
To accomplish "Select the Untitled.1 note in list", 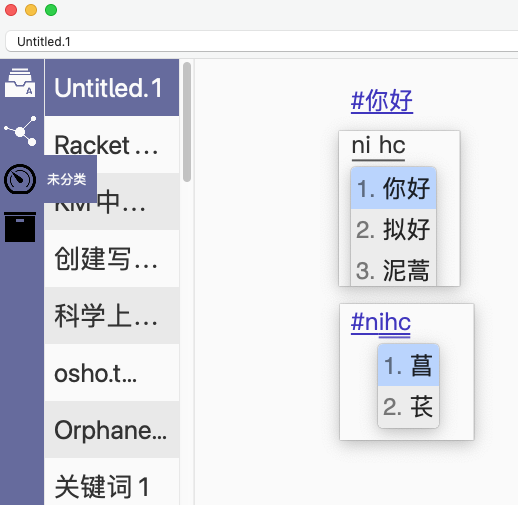I will tap(112, 88).
